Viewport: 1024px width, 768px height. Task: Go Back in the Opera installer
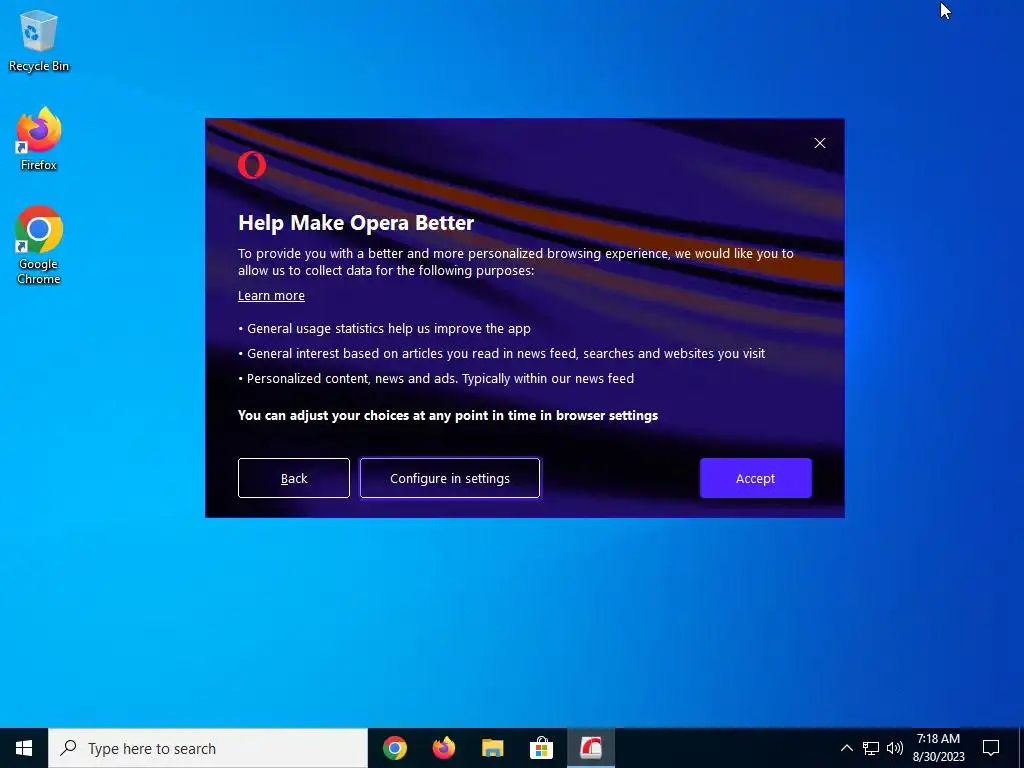pyautogui.click(x=294, y=478)
